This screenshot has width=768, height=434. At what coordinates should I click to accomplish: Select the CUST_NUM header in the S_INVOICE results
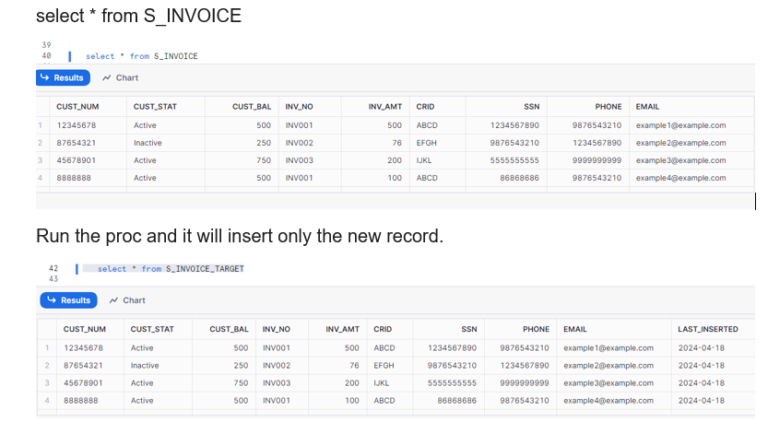tap(75, 106)
